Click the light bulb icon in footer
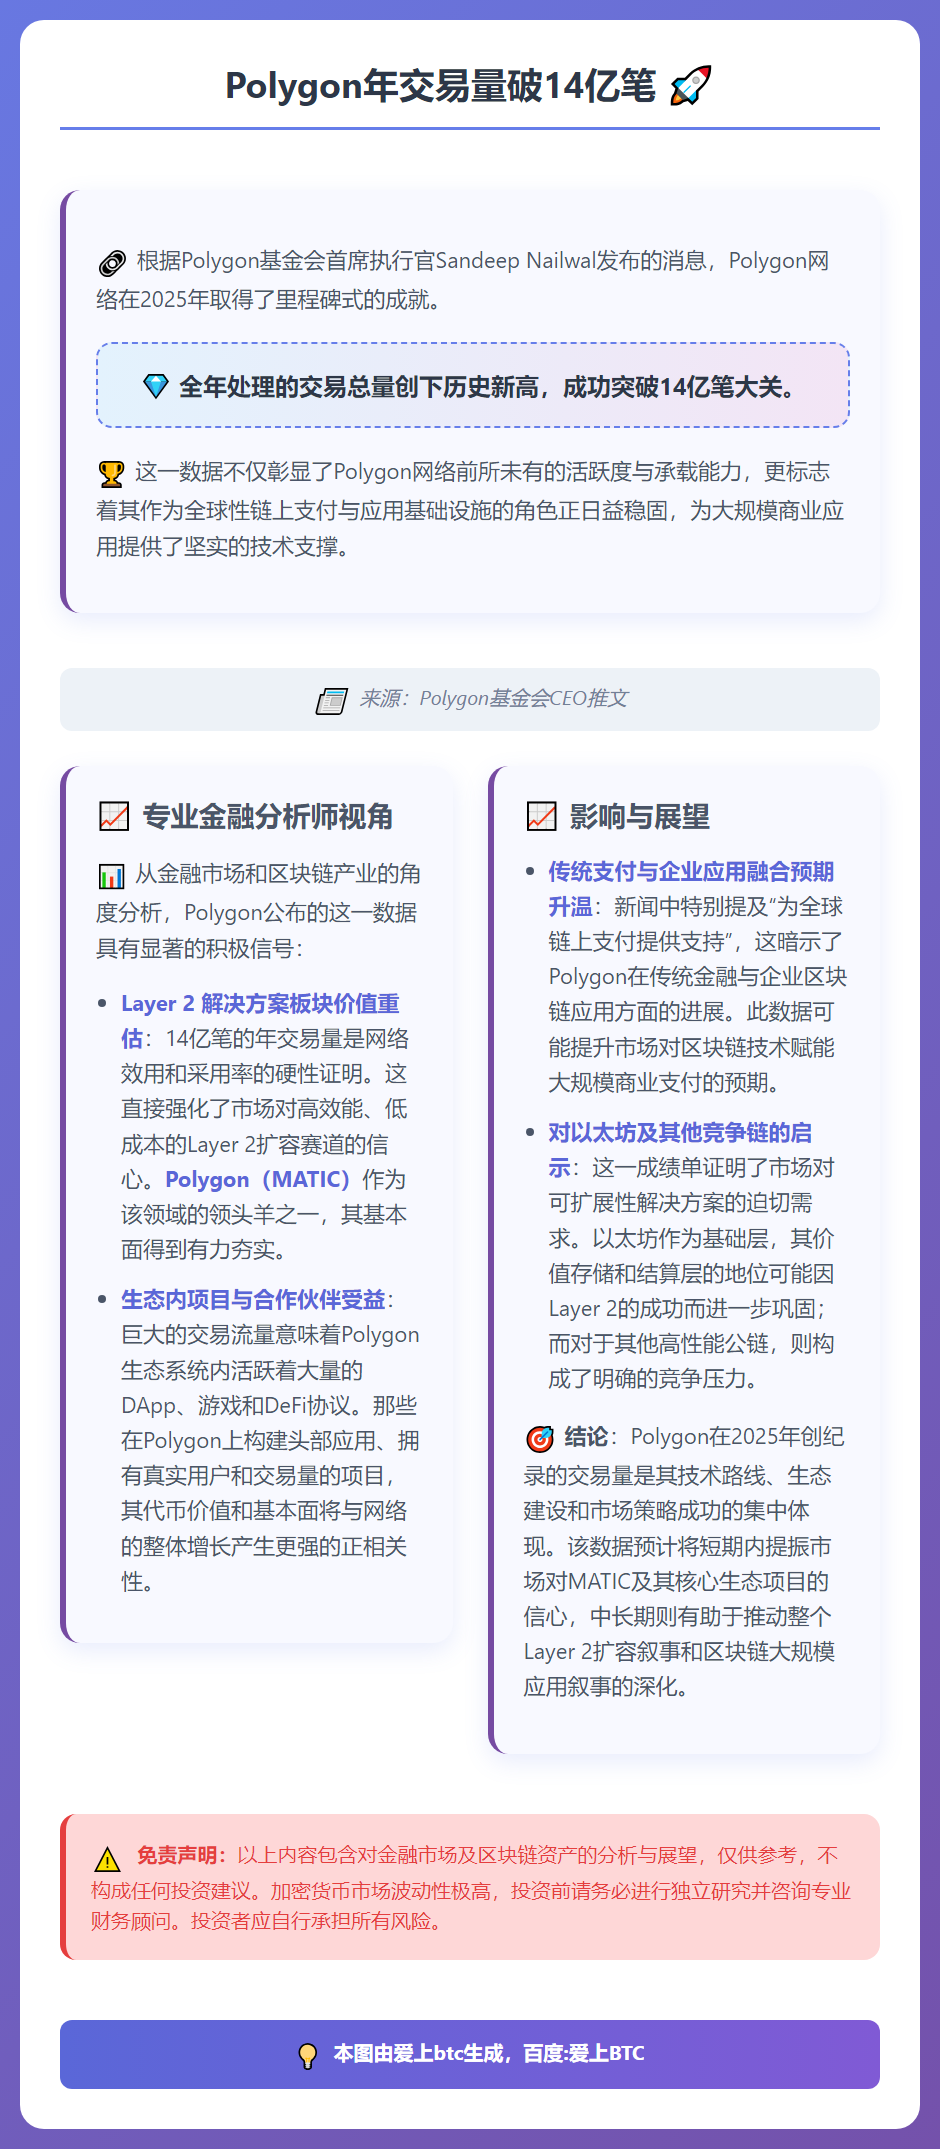The image size is (940, 2149). pos(308,2056)
